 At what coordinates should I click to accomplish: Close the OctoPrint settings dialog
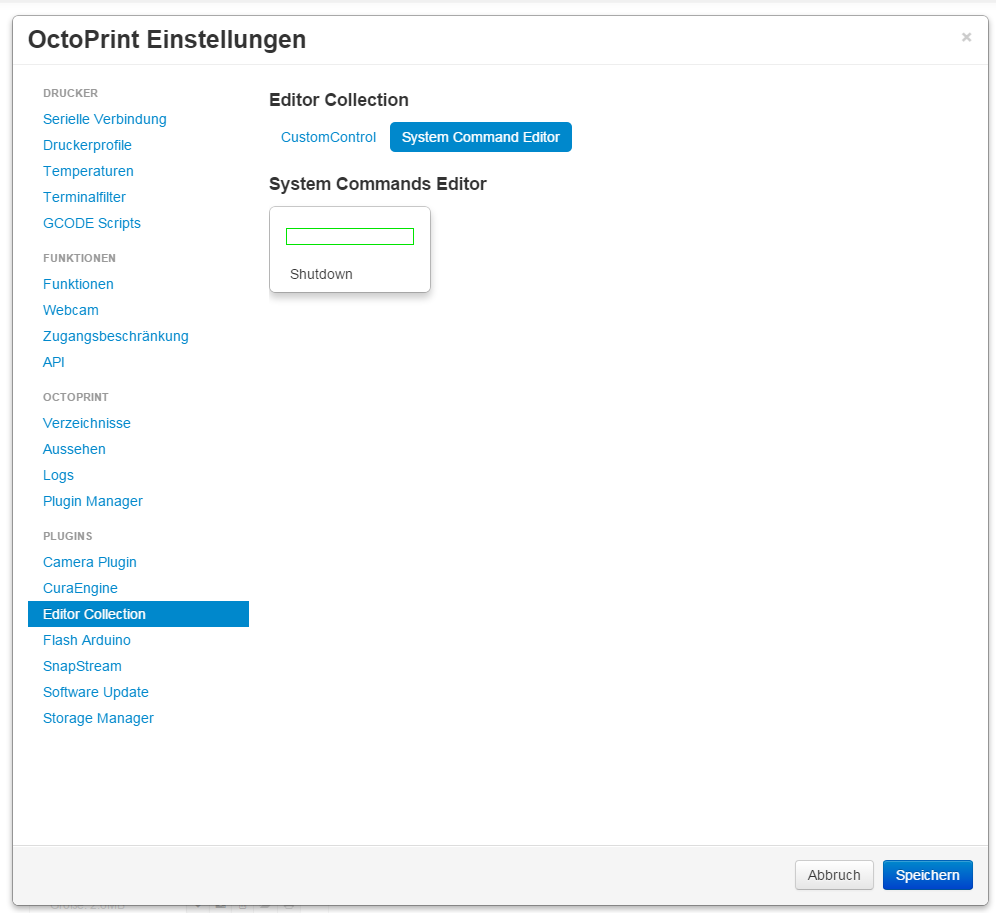pos(966,37)
